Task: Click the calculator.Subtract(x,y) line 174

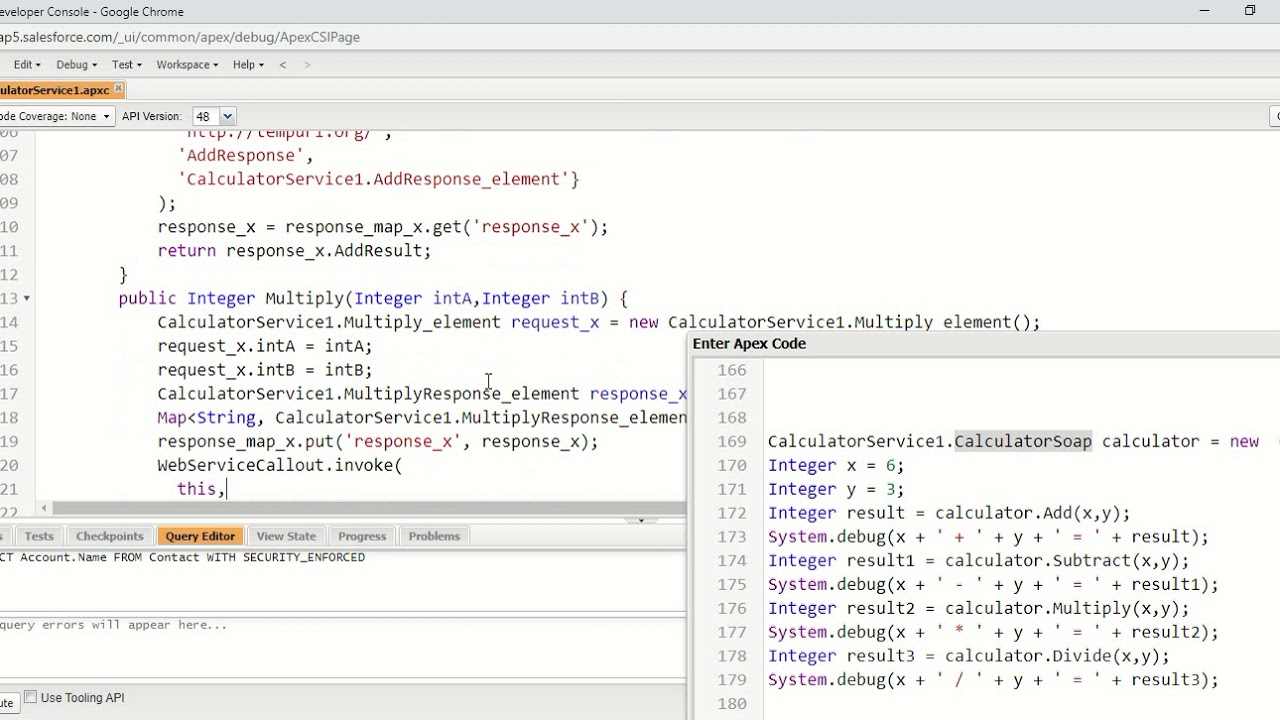Action: point(979,561)
